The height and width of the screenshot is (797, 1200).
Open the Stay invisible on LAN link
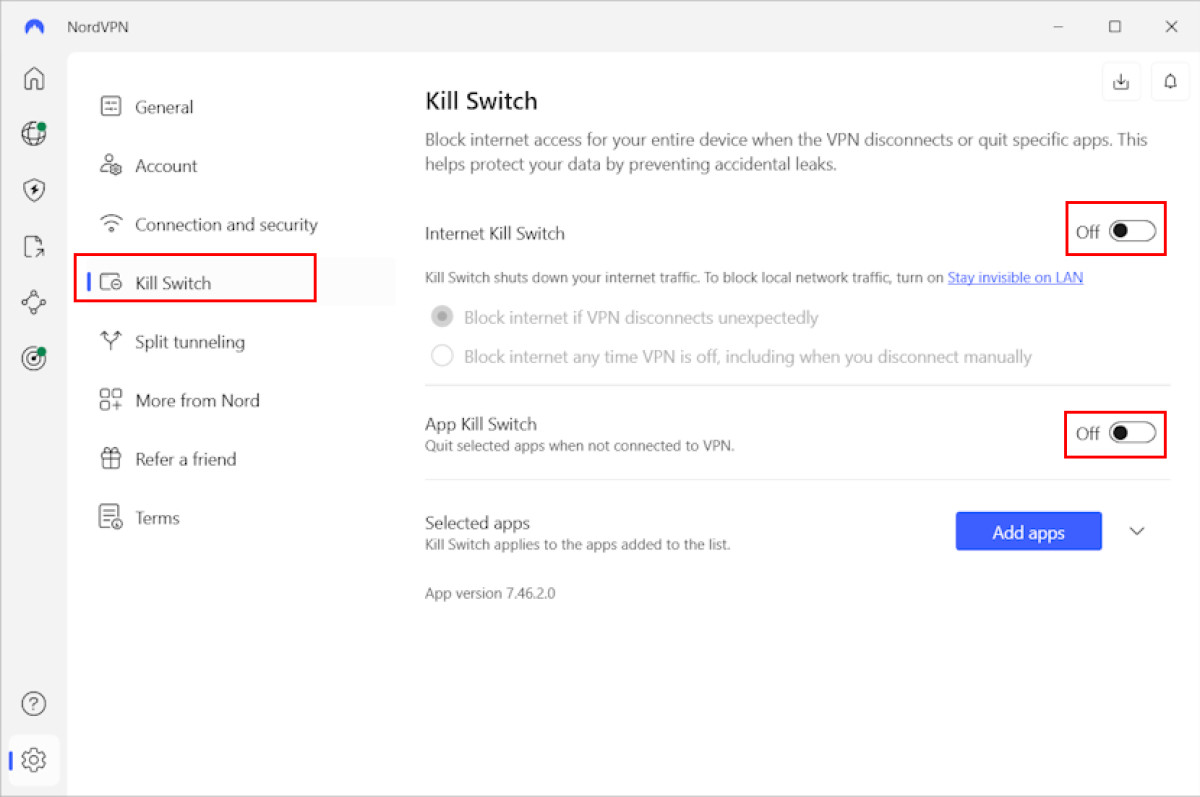click(1015, 278)
